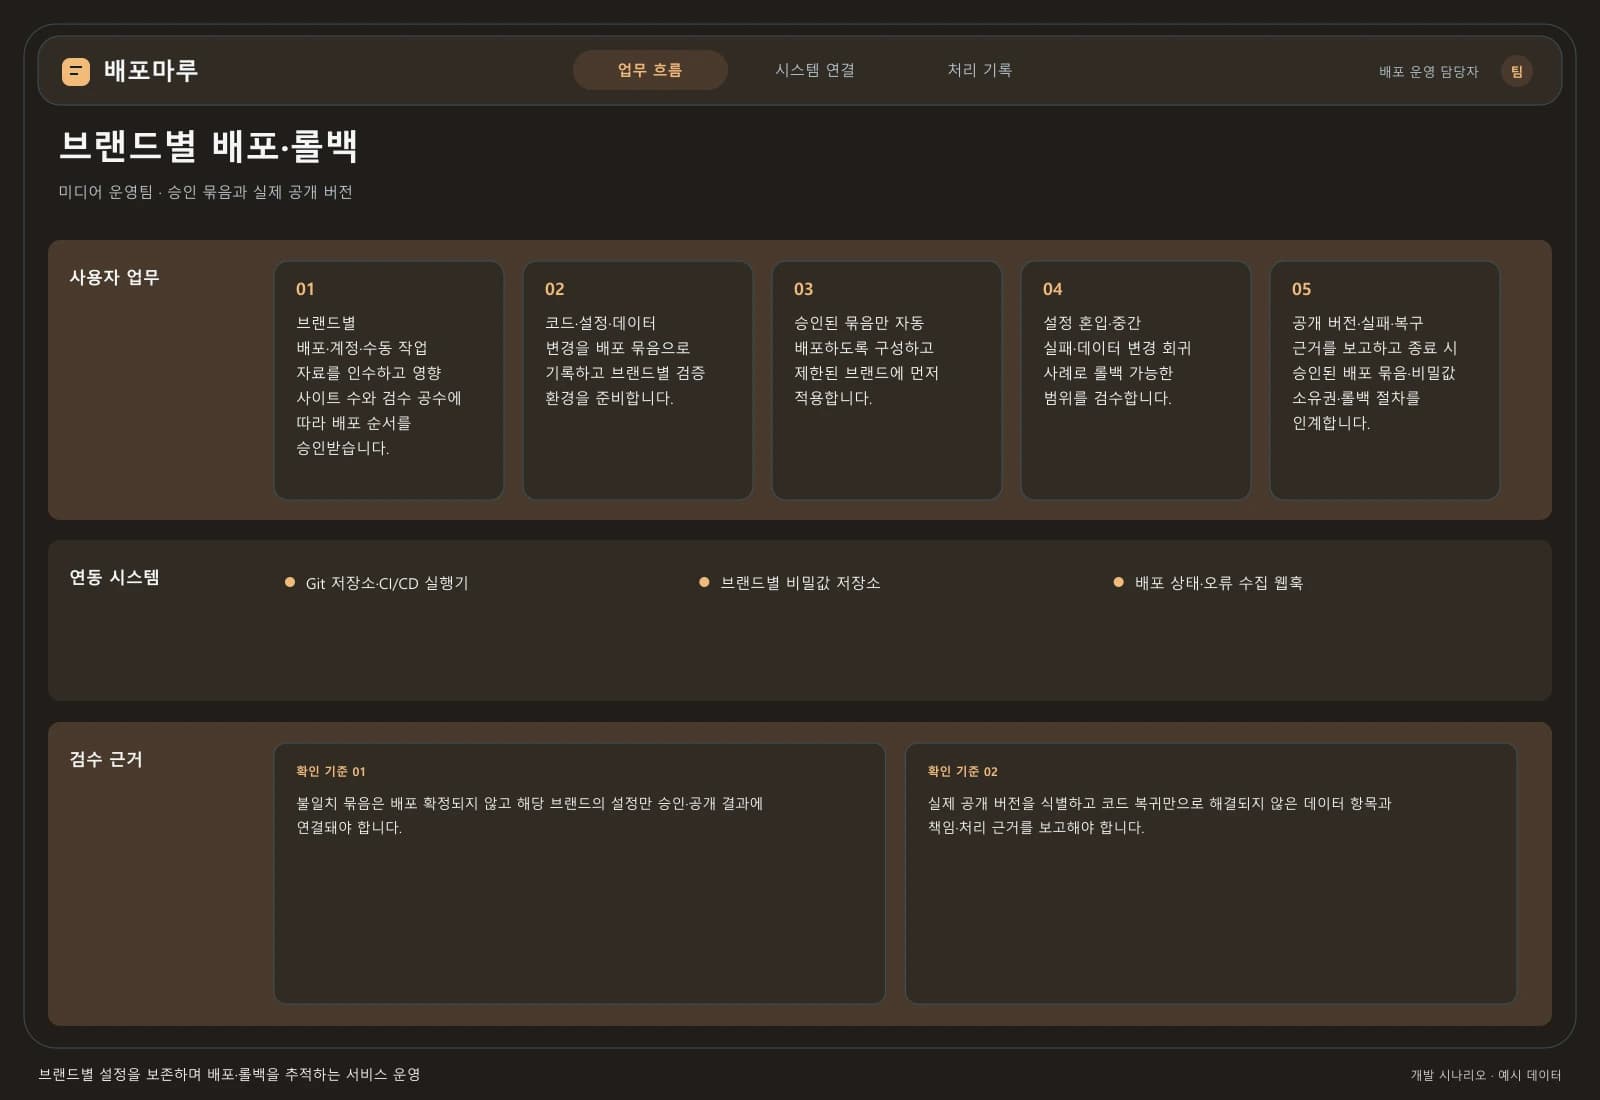Viewport: 1600px width, 1100px height.
Task: Open step card 02 배포 묶음 기록
Action: [x=638, y=380]
